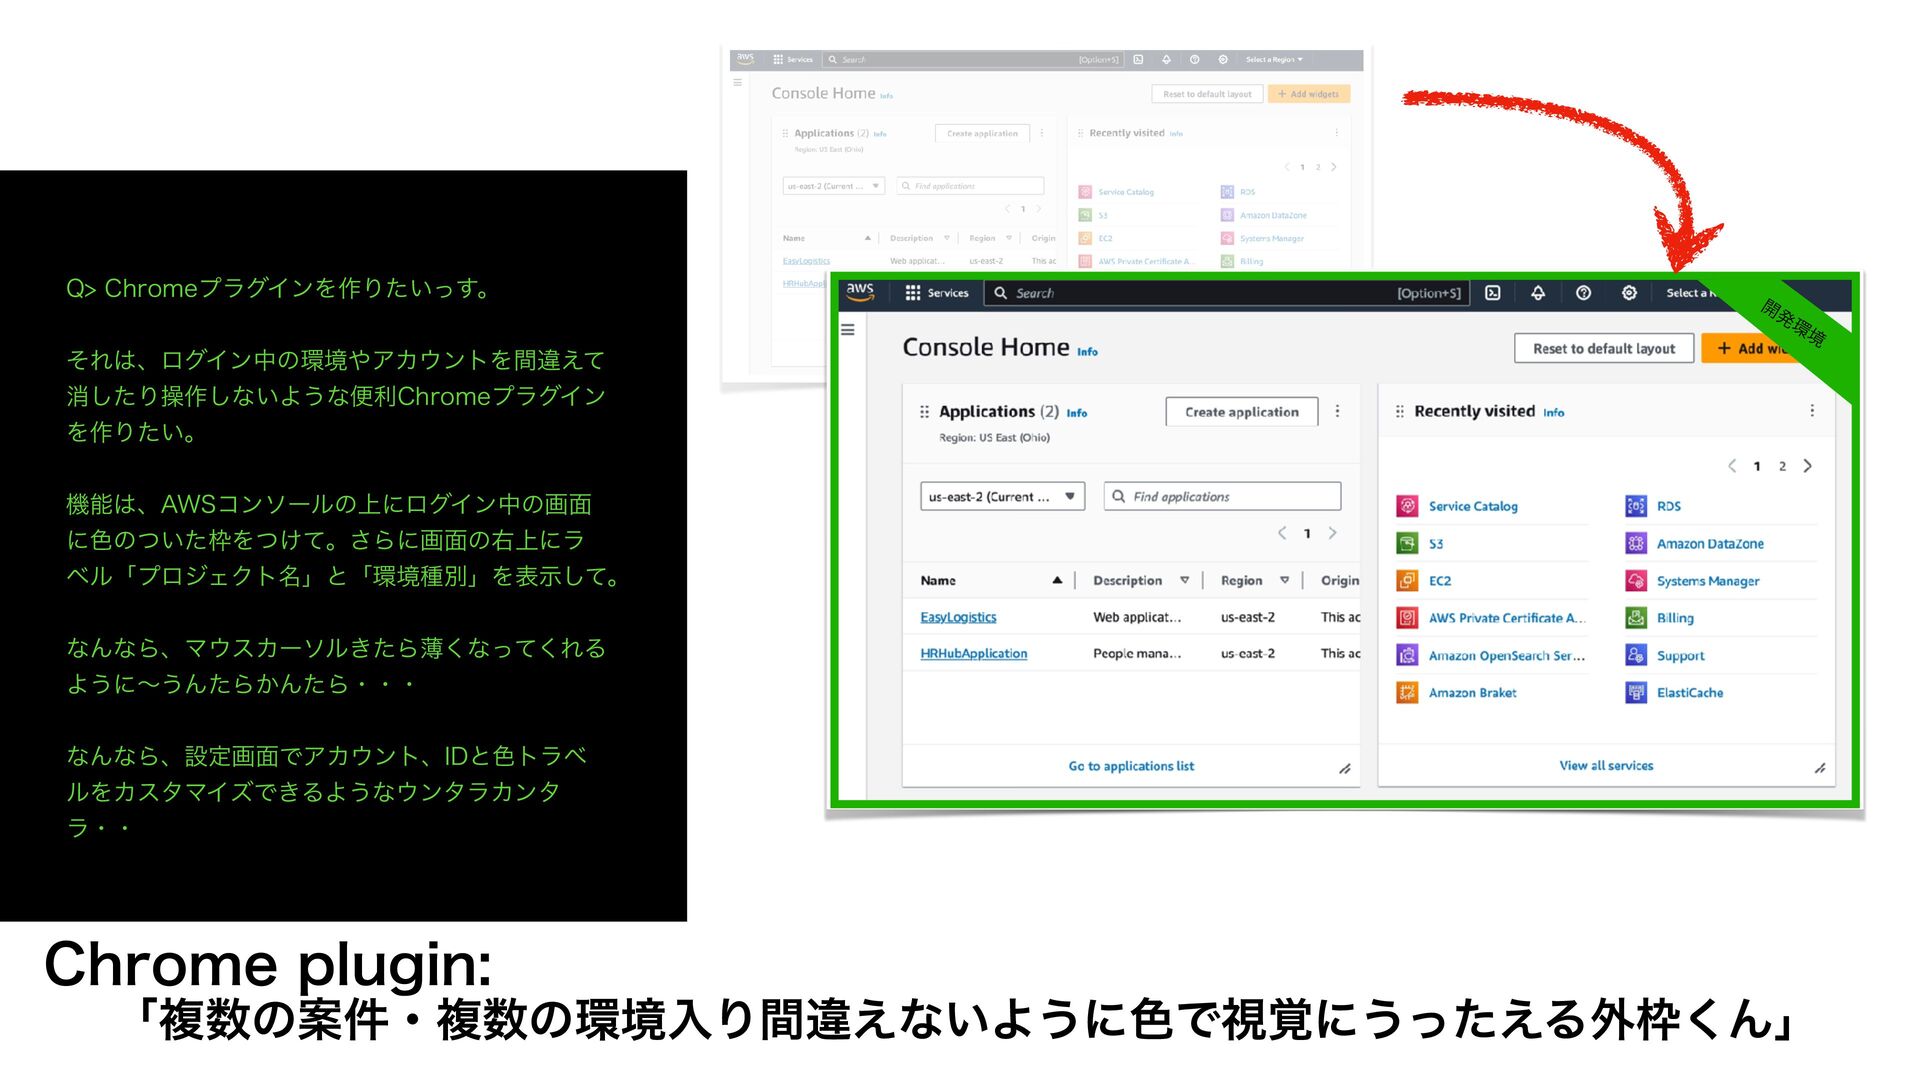Click the 'Web applicat...' description cell

coord(1137,617)
